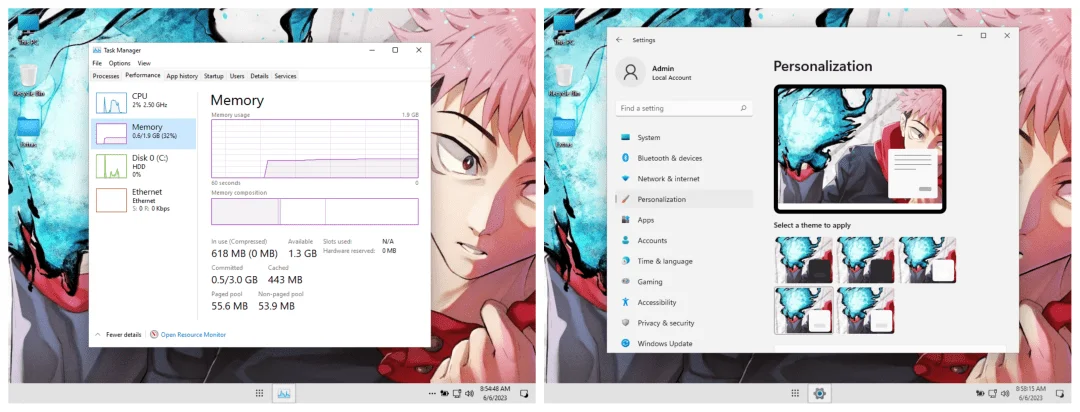Screen dimensions: 1080x412
Task: Open Bluetooth & devices settings
Action: pos(684,158)
